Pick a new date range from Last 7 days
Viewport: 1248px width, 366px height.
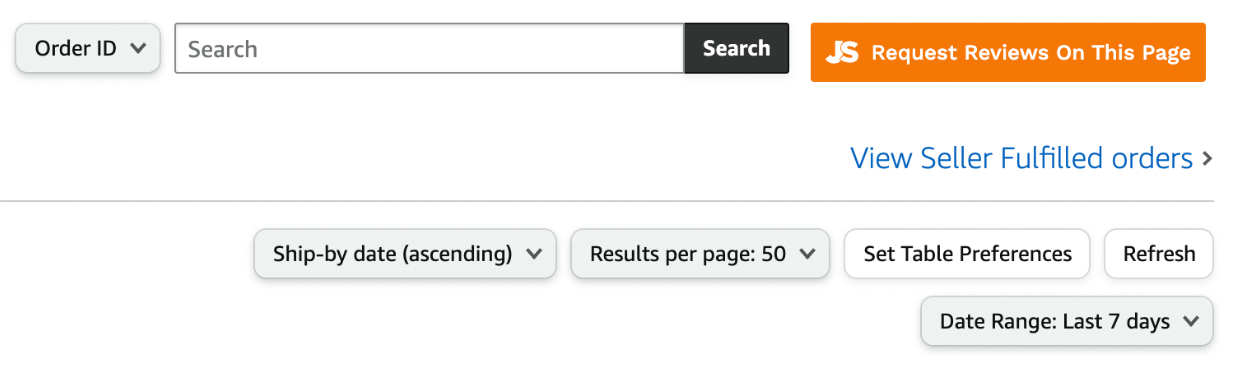point(1067,321)
